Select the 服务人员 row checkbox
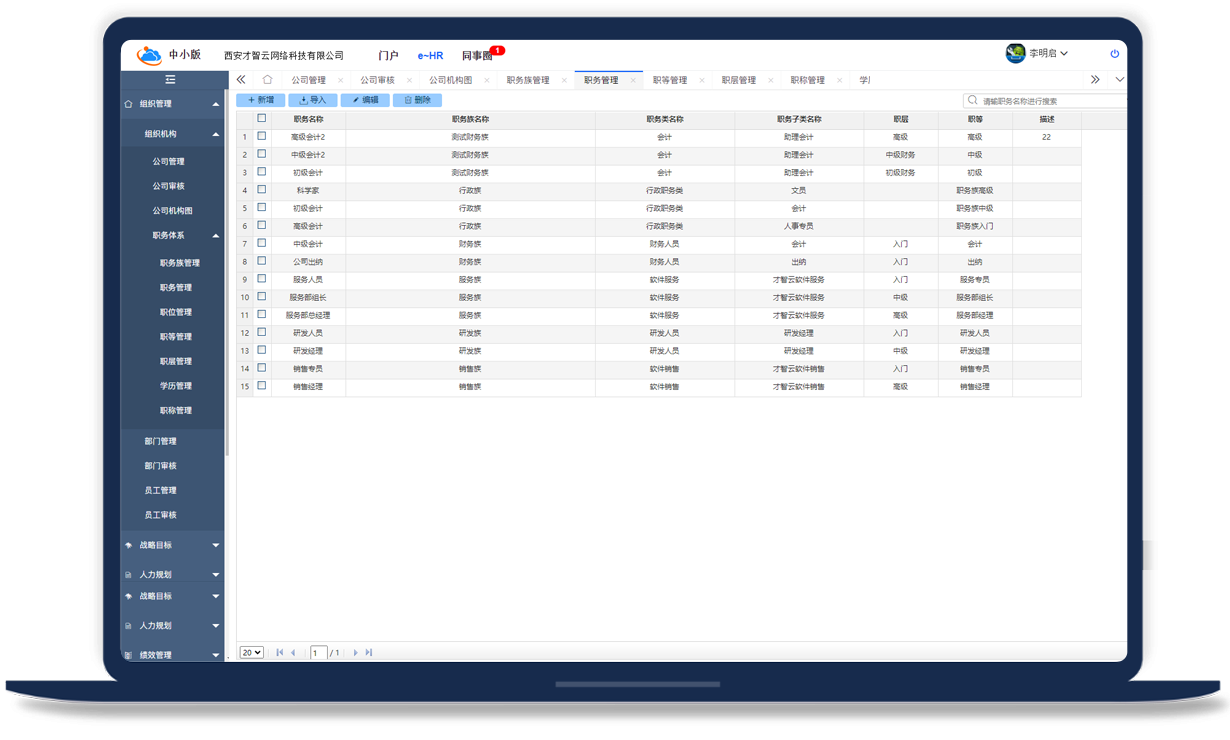 pos(262,279)
